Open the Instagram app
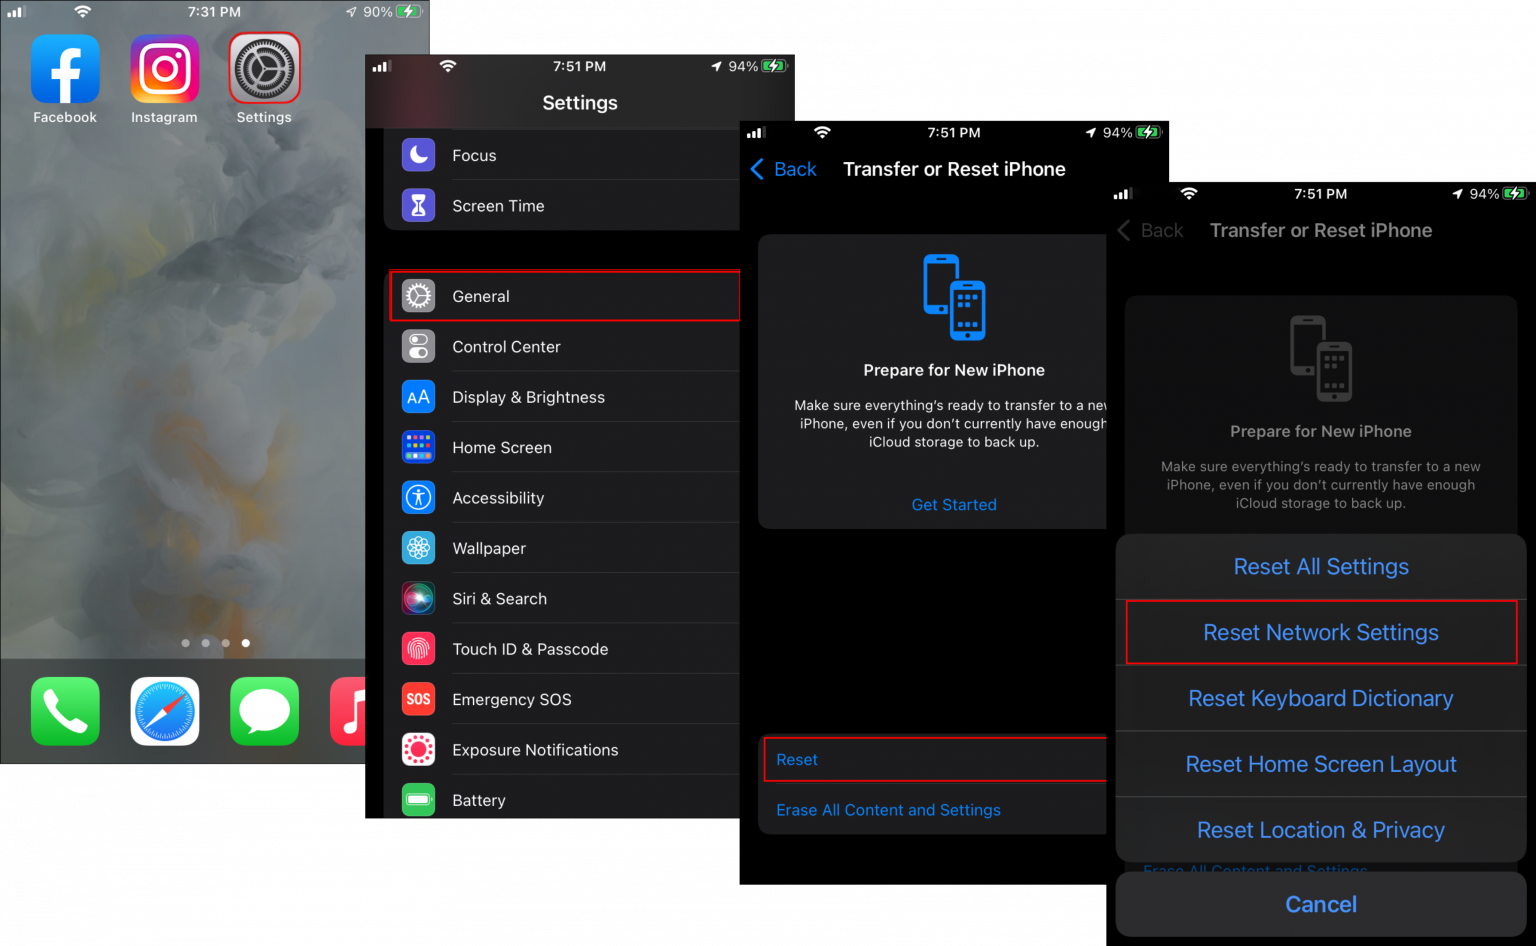The height and width of the screenshot is (946, 1536). pos(164,70)
